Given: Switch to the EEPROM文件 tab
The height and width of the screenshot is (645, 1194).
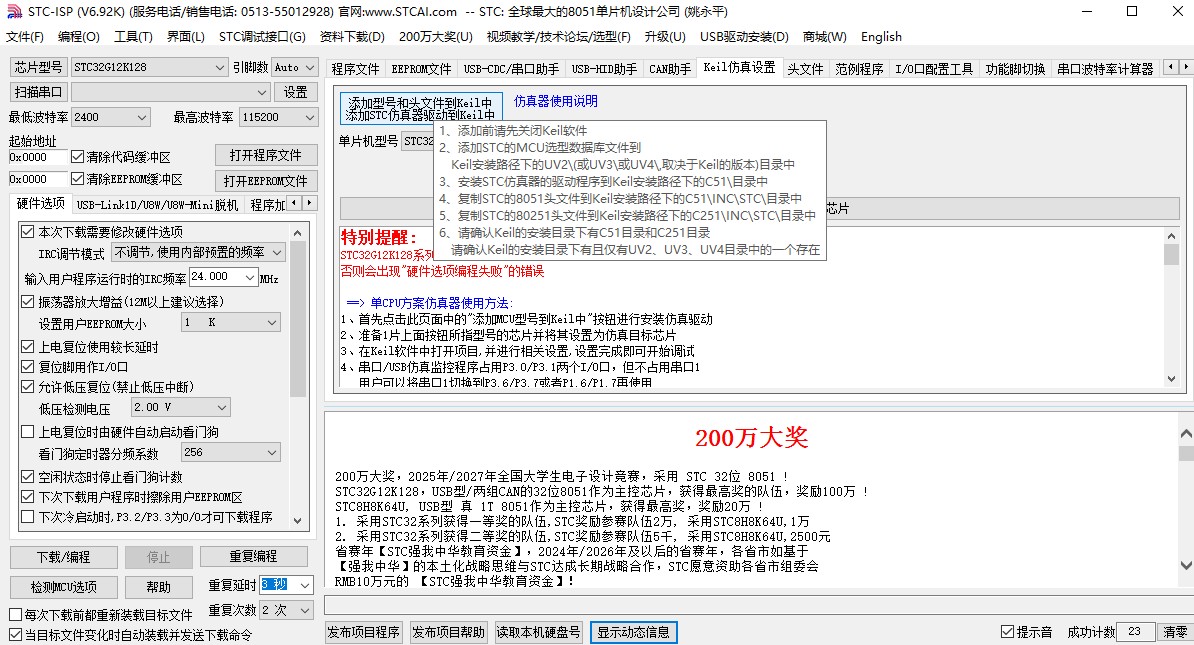Looking at the screenshot, I should coord(421,69).
